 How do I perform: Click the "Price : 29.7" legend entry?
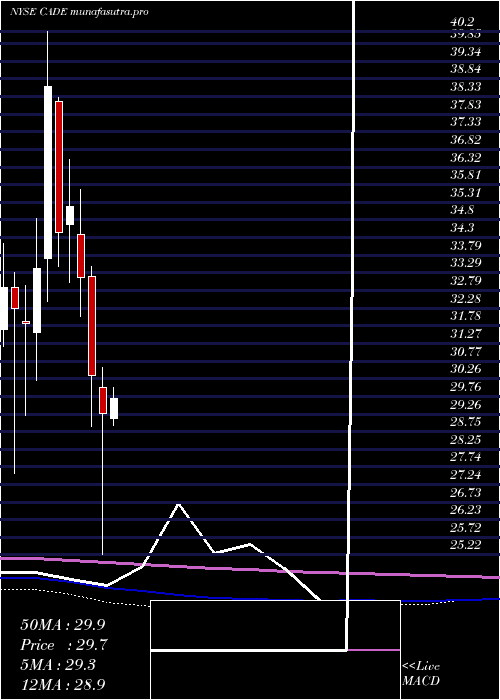click(x=64, y=645)
